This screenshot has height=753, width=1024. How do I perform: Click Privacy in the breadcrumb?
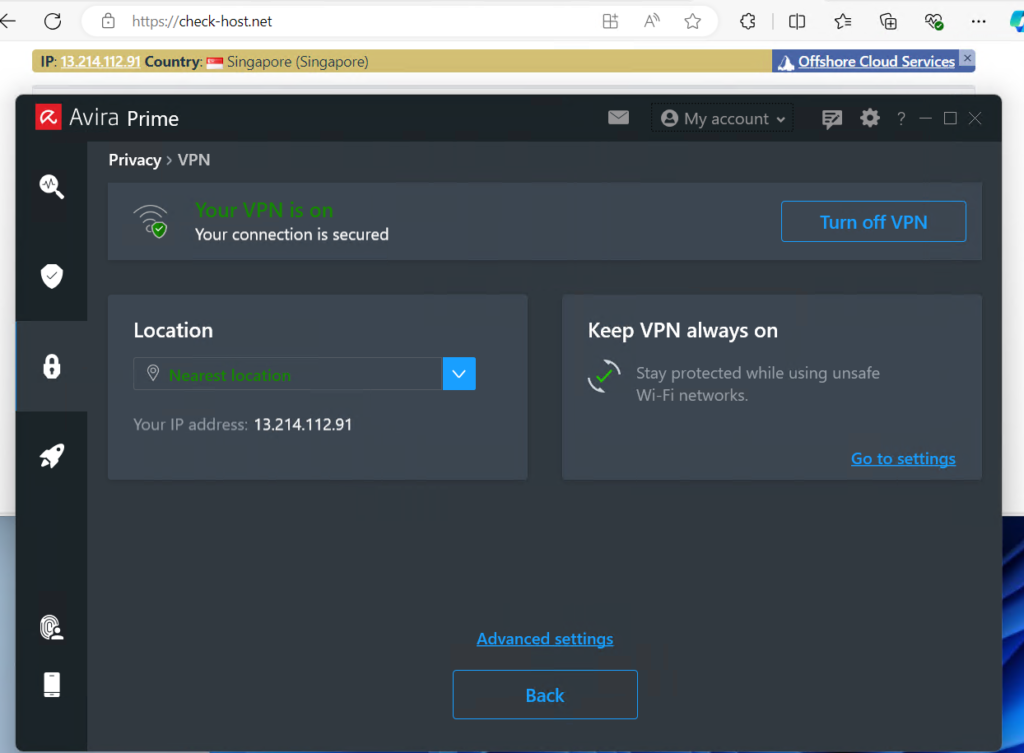pos(135,160)
